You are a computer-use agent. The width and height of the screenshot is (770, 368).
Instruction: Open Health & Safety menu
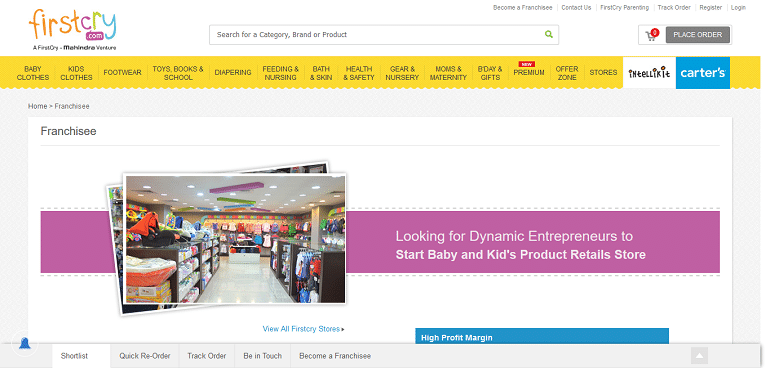coord(358,73)
